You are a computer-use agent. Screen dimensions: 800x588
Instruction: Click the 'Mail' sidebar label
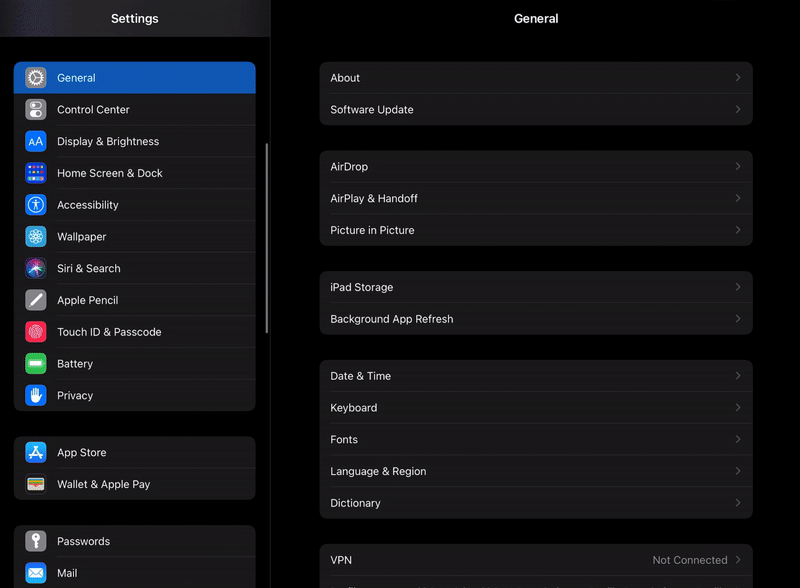[67, 573]
